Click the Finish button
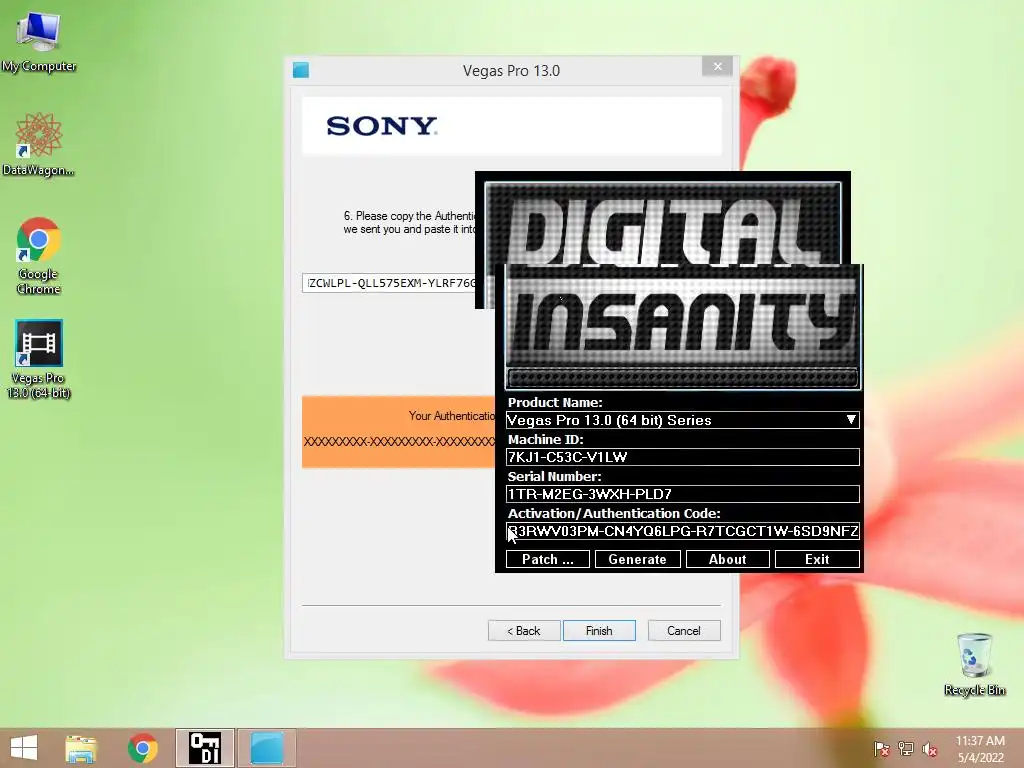Viewport: 1024px width, 768px height. tap(599, 631)
